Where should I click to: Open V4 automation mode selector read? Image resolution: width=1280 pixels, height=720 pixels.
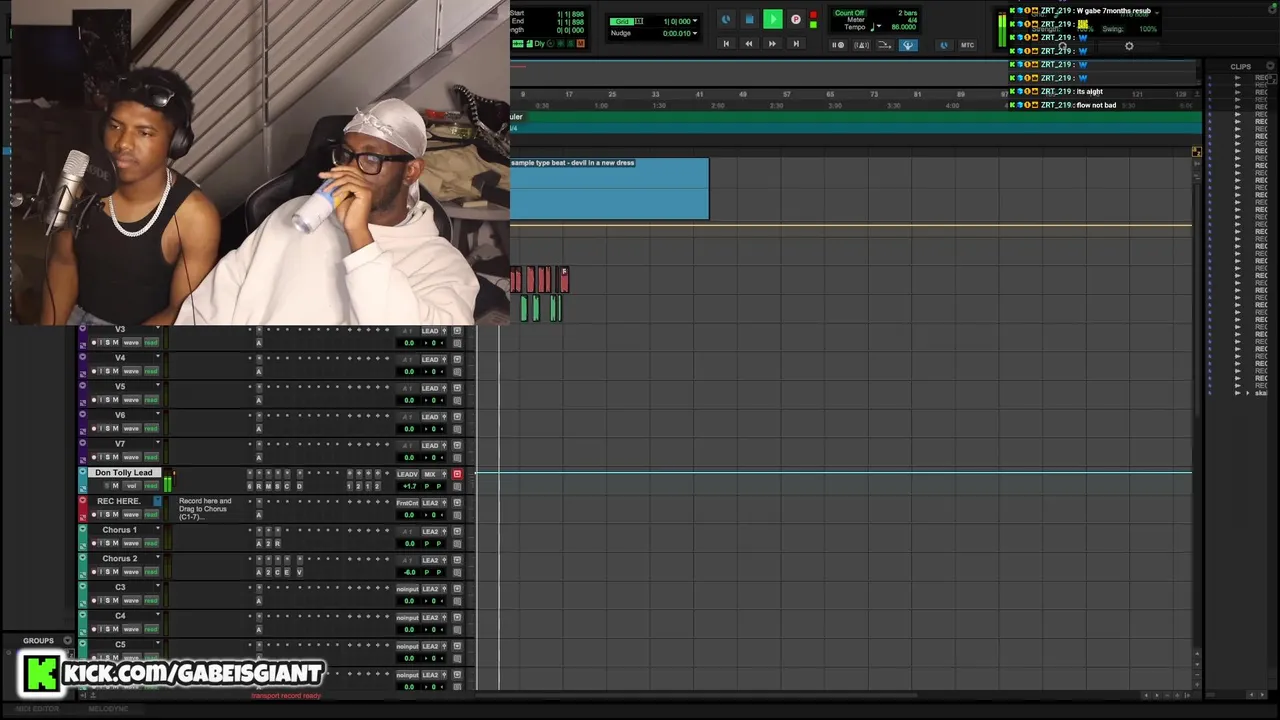pyautogui.click(x=151, y=372)
